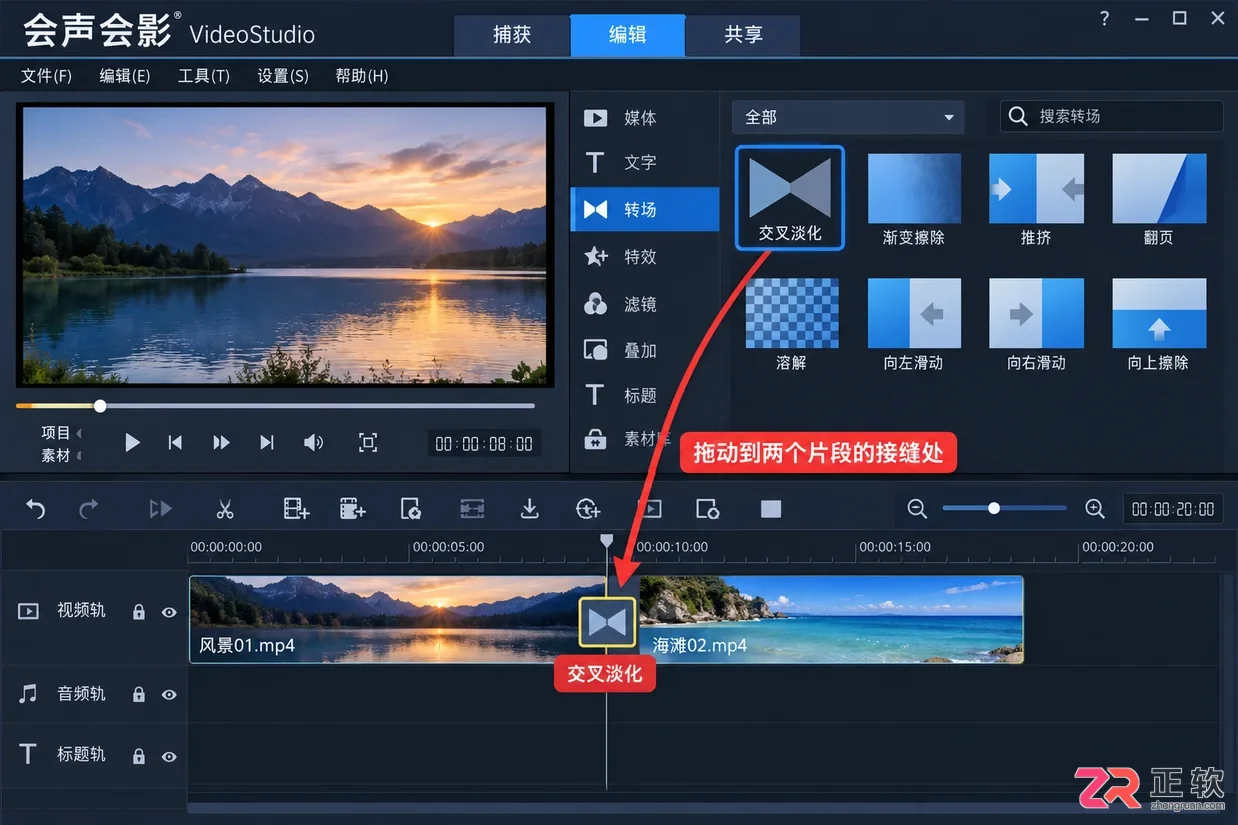Click the zoom out magnifier on timeline

pos(917,509)
